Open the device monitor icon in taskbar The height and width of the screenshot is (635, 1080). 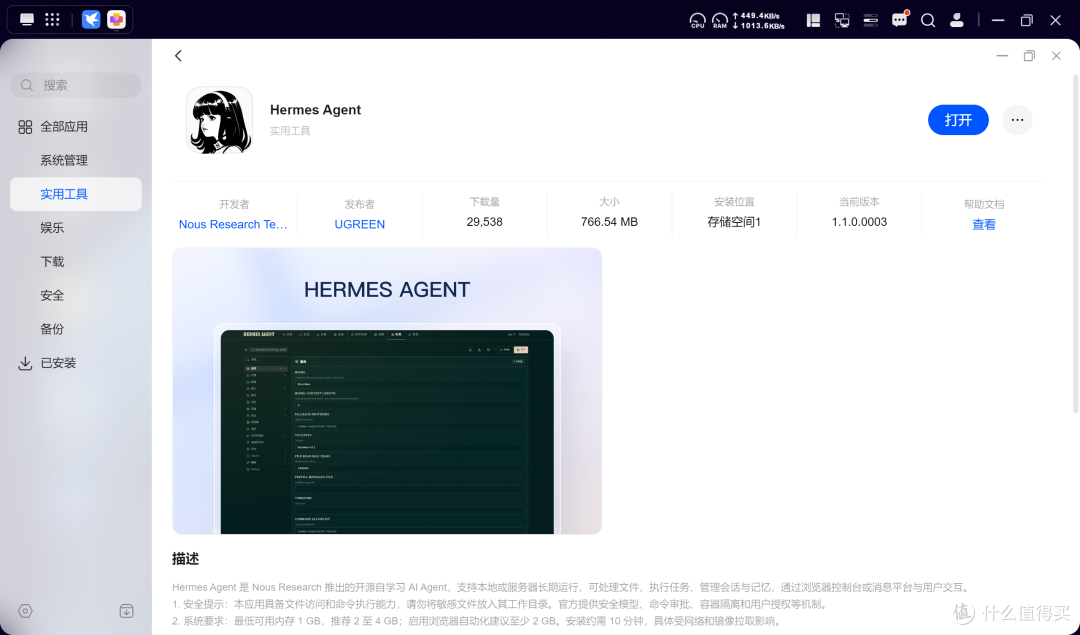pyautogui.click(x=842, y=21)
